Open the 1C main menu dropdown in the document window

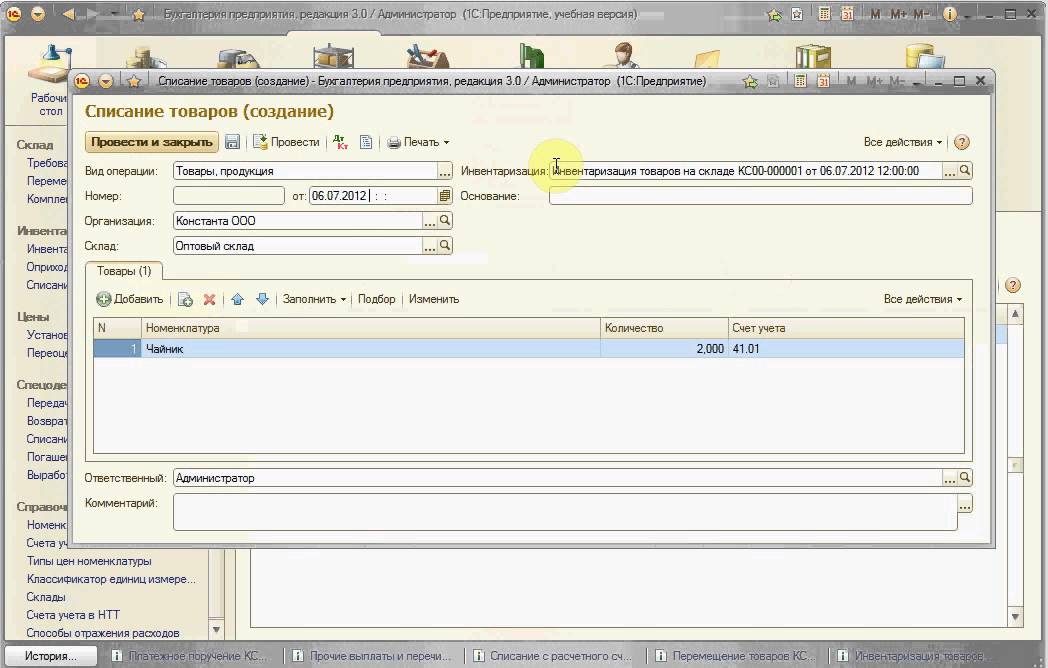click(106, 81)
